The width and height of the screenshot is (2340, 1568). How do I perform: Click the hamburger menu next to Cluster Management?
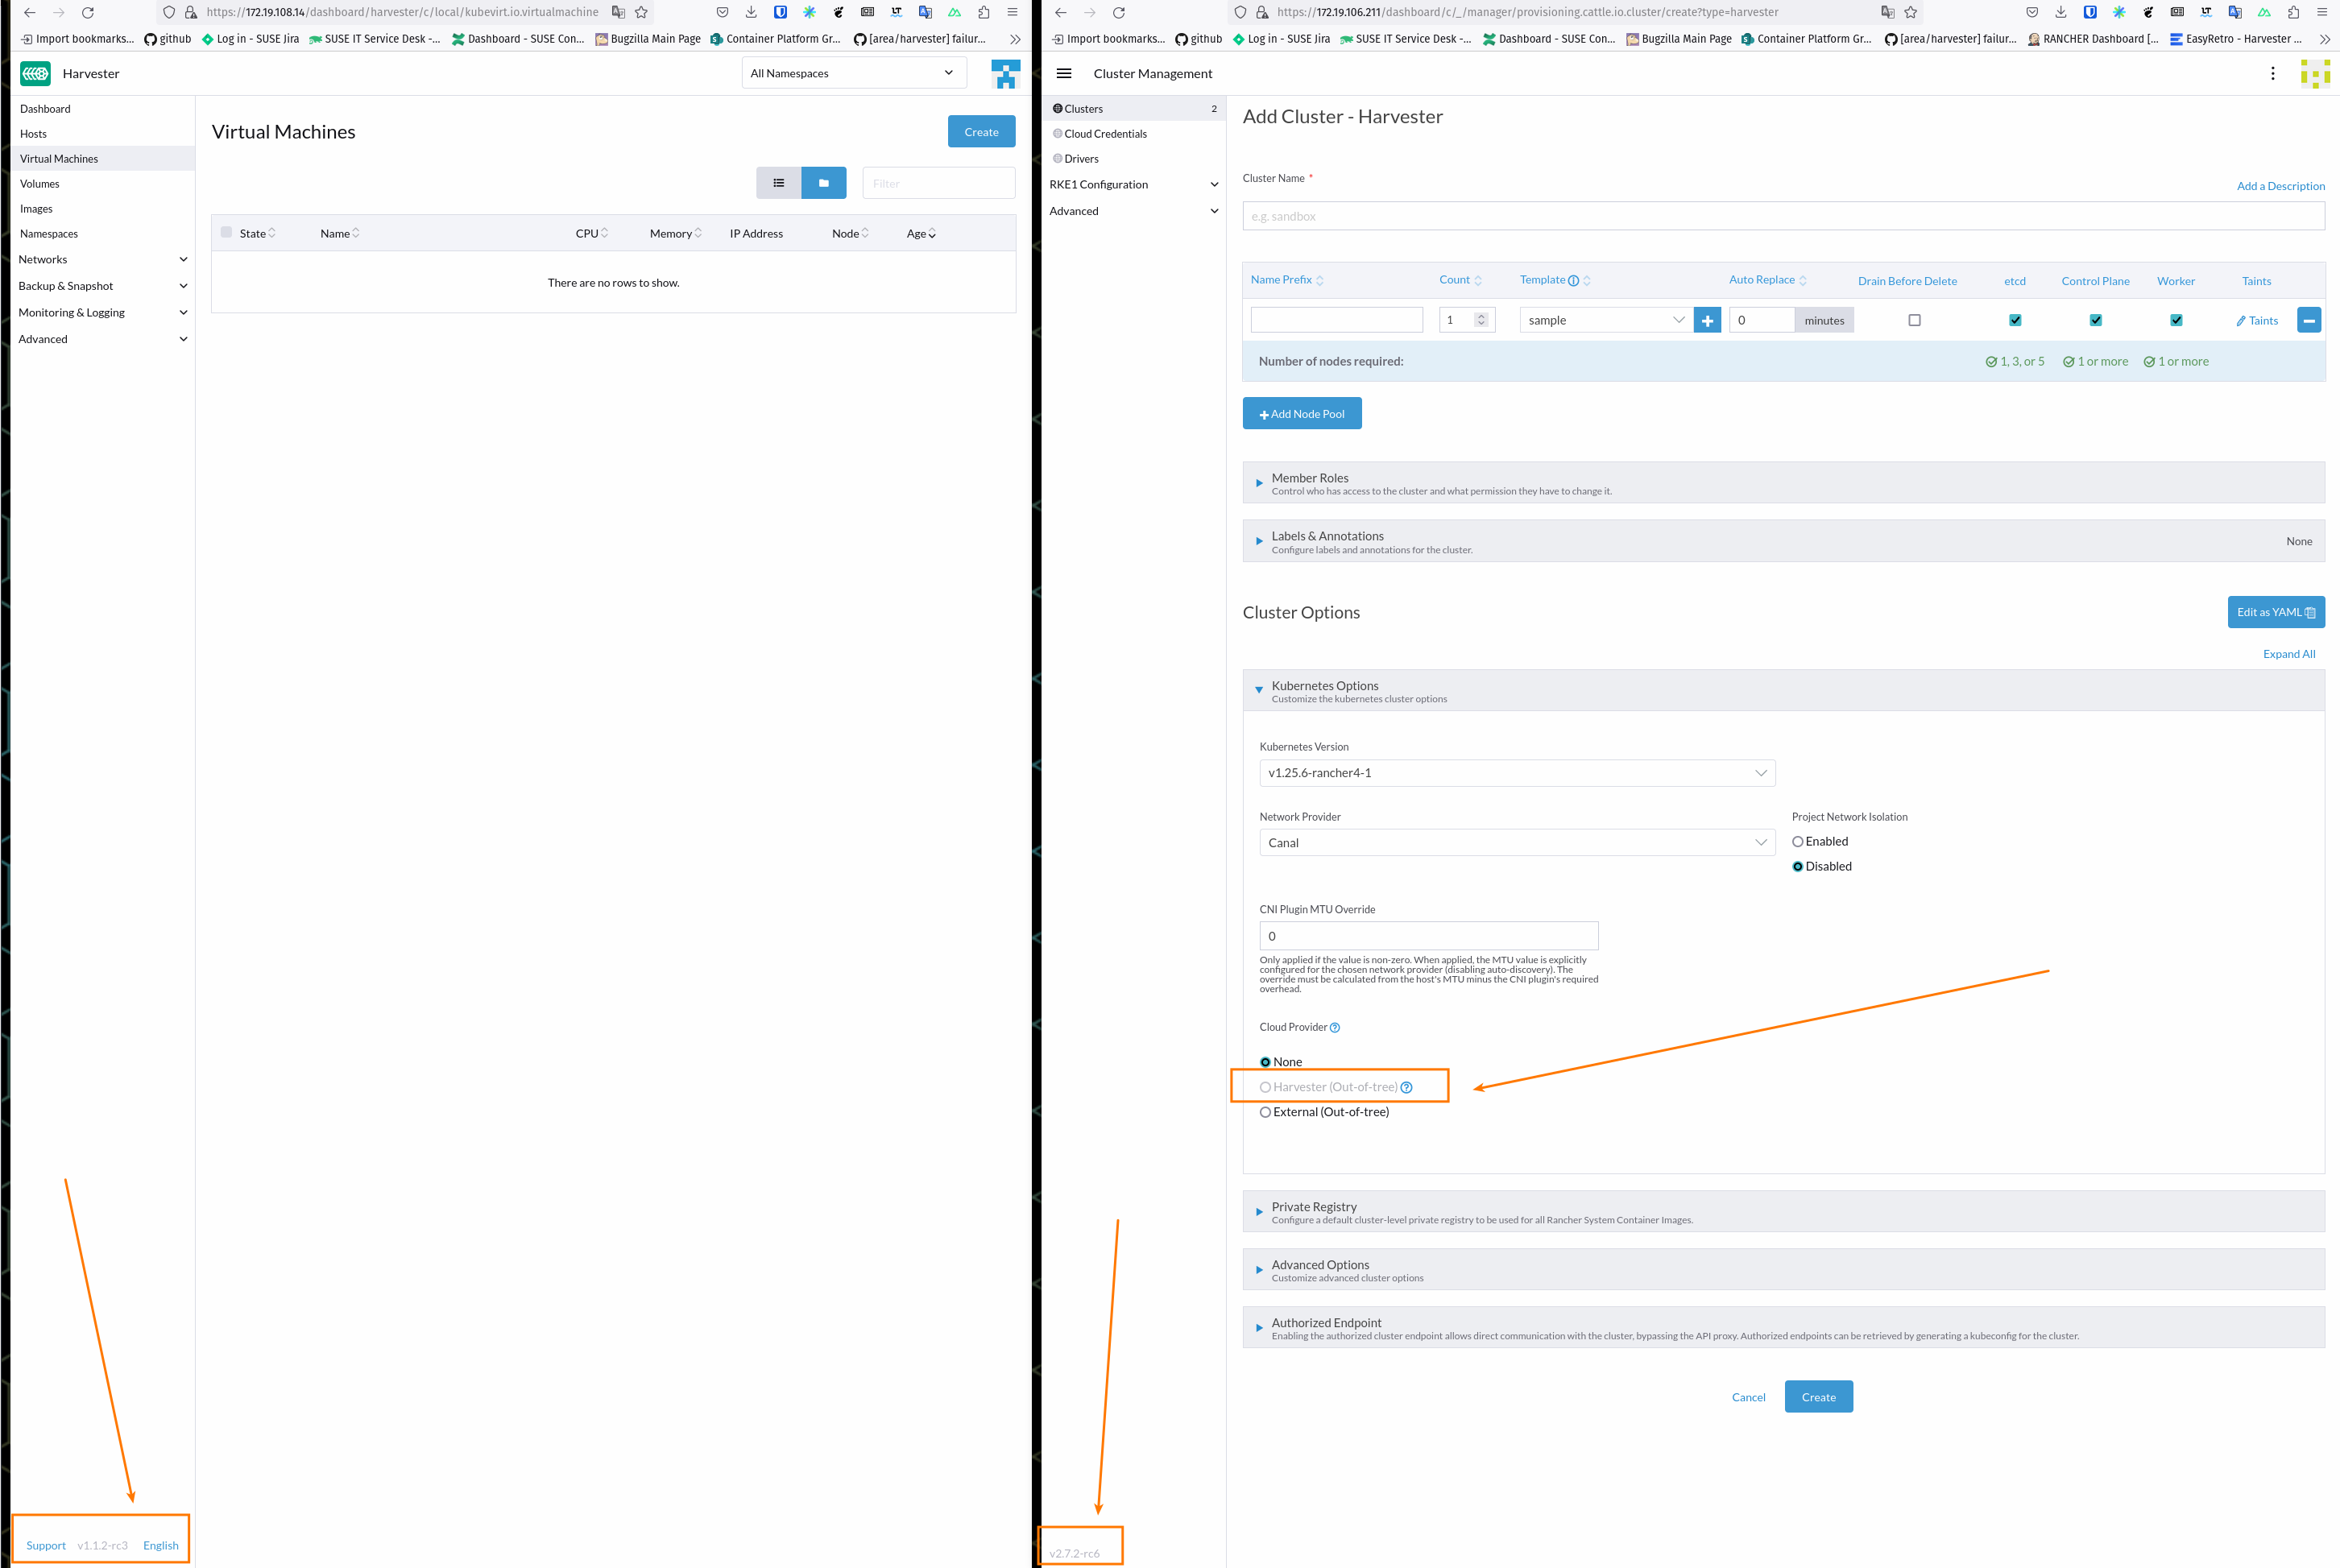pyautogui.click(x=1063, y=73)
